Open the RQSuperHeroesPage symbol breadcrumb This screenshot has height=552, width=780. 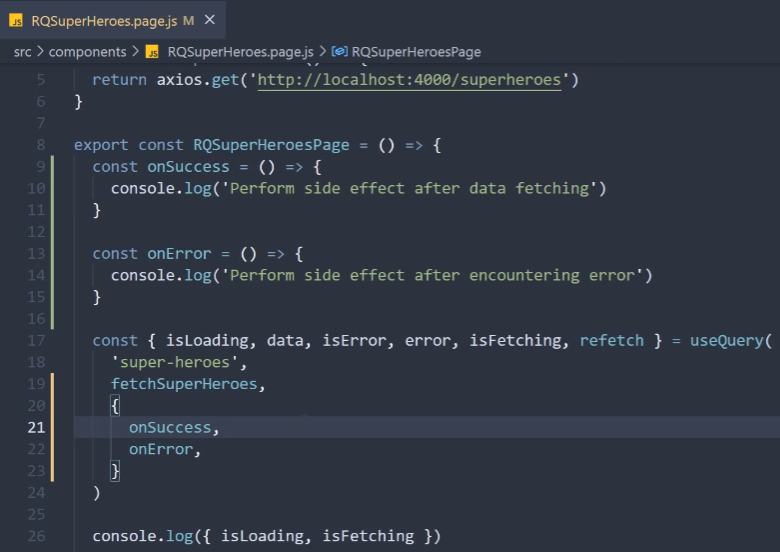pos(416,51)
